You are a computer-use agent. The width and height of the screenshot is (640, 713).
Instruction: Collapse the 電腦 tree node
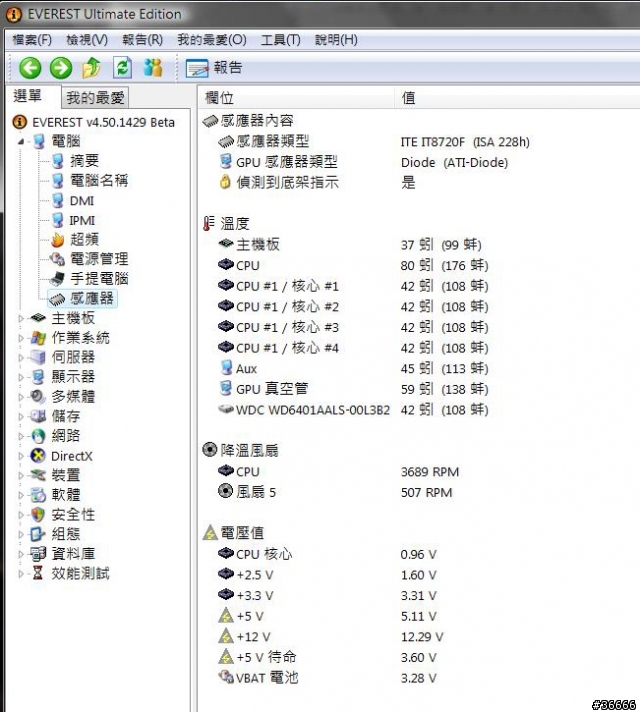tap(21, 142)
